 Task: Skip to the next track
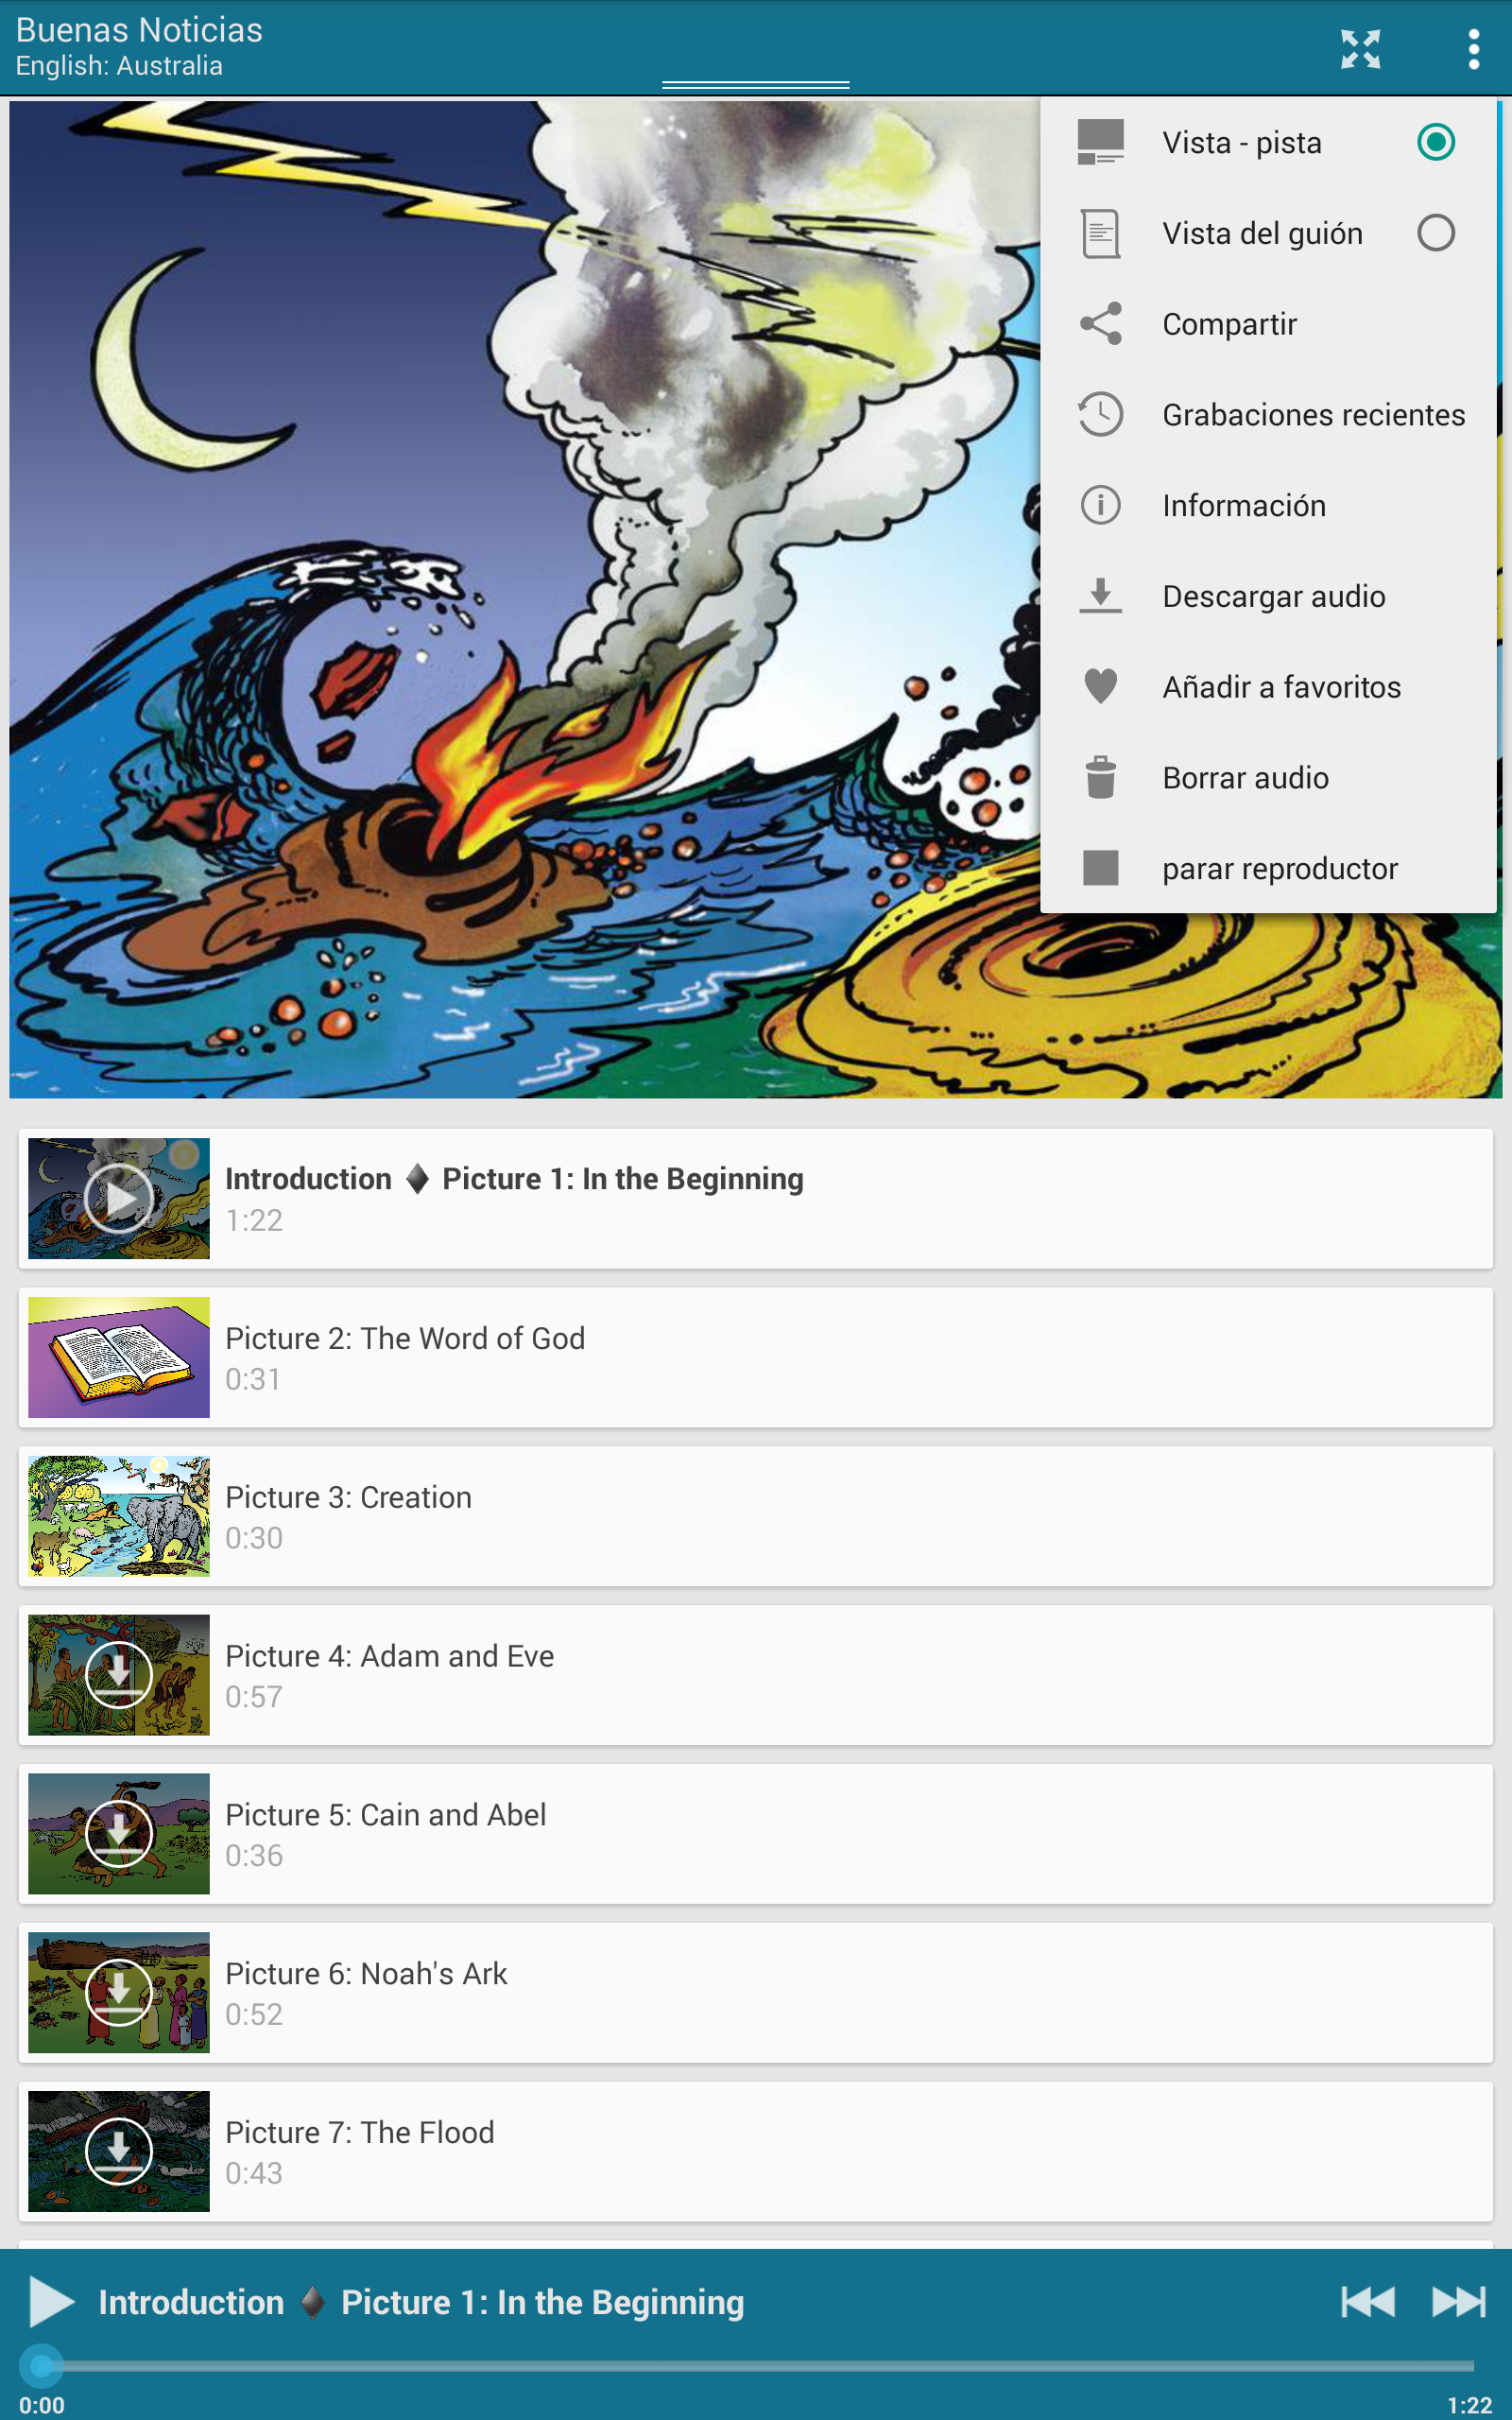1458,2301
